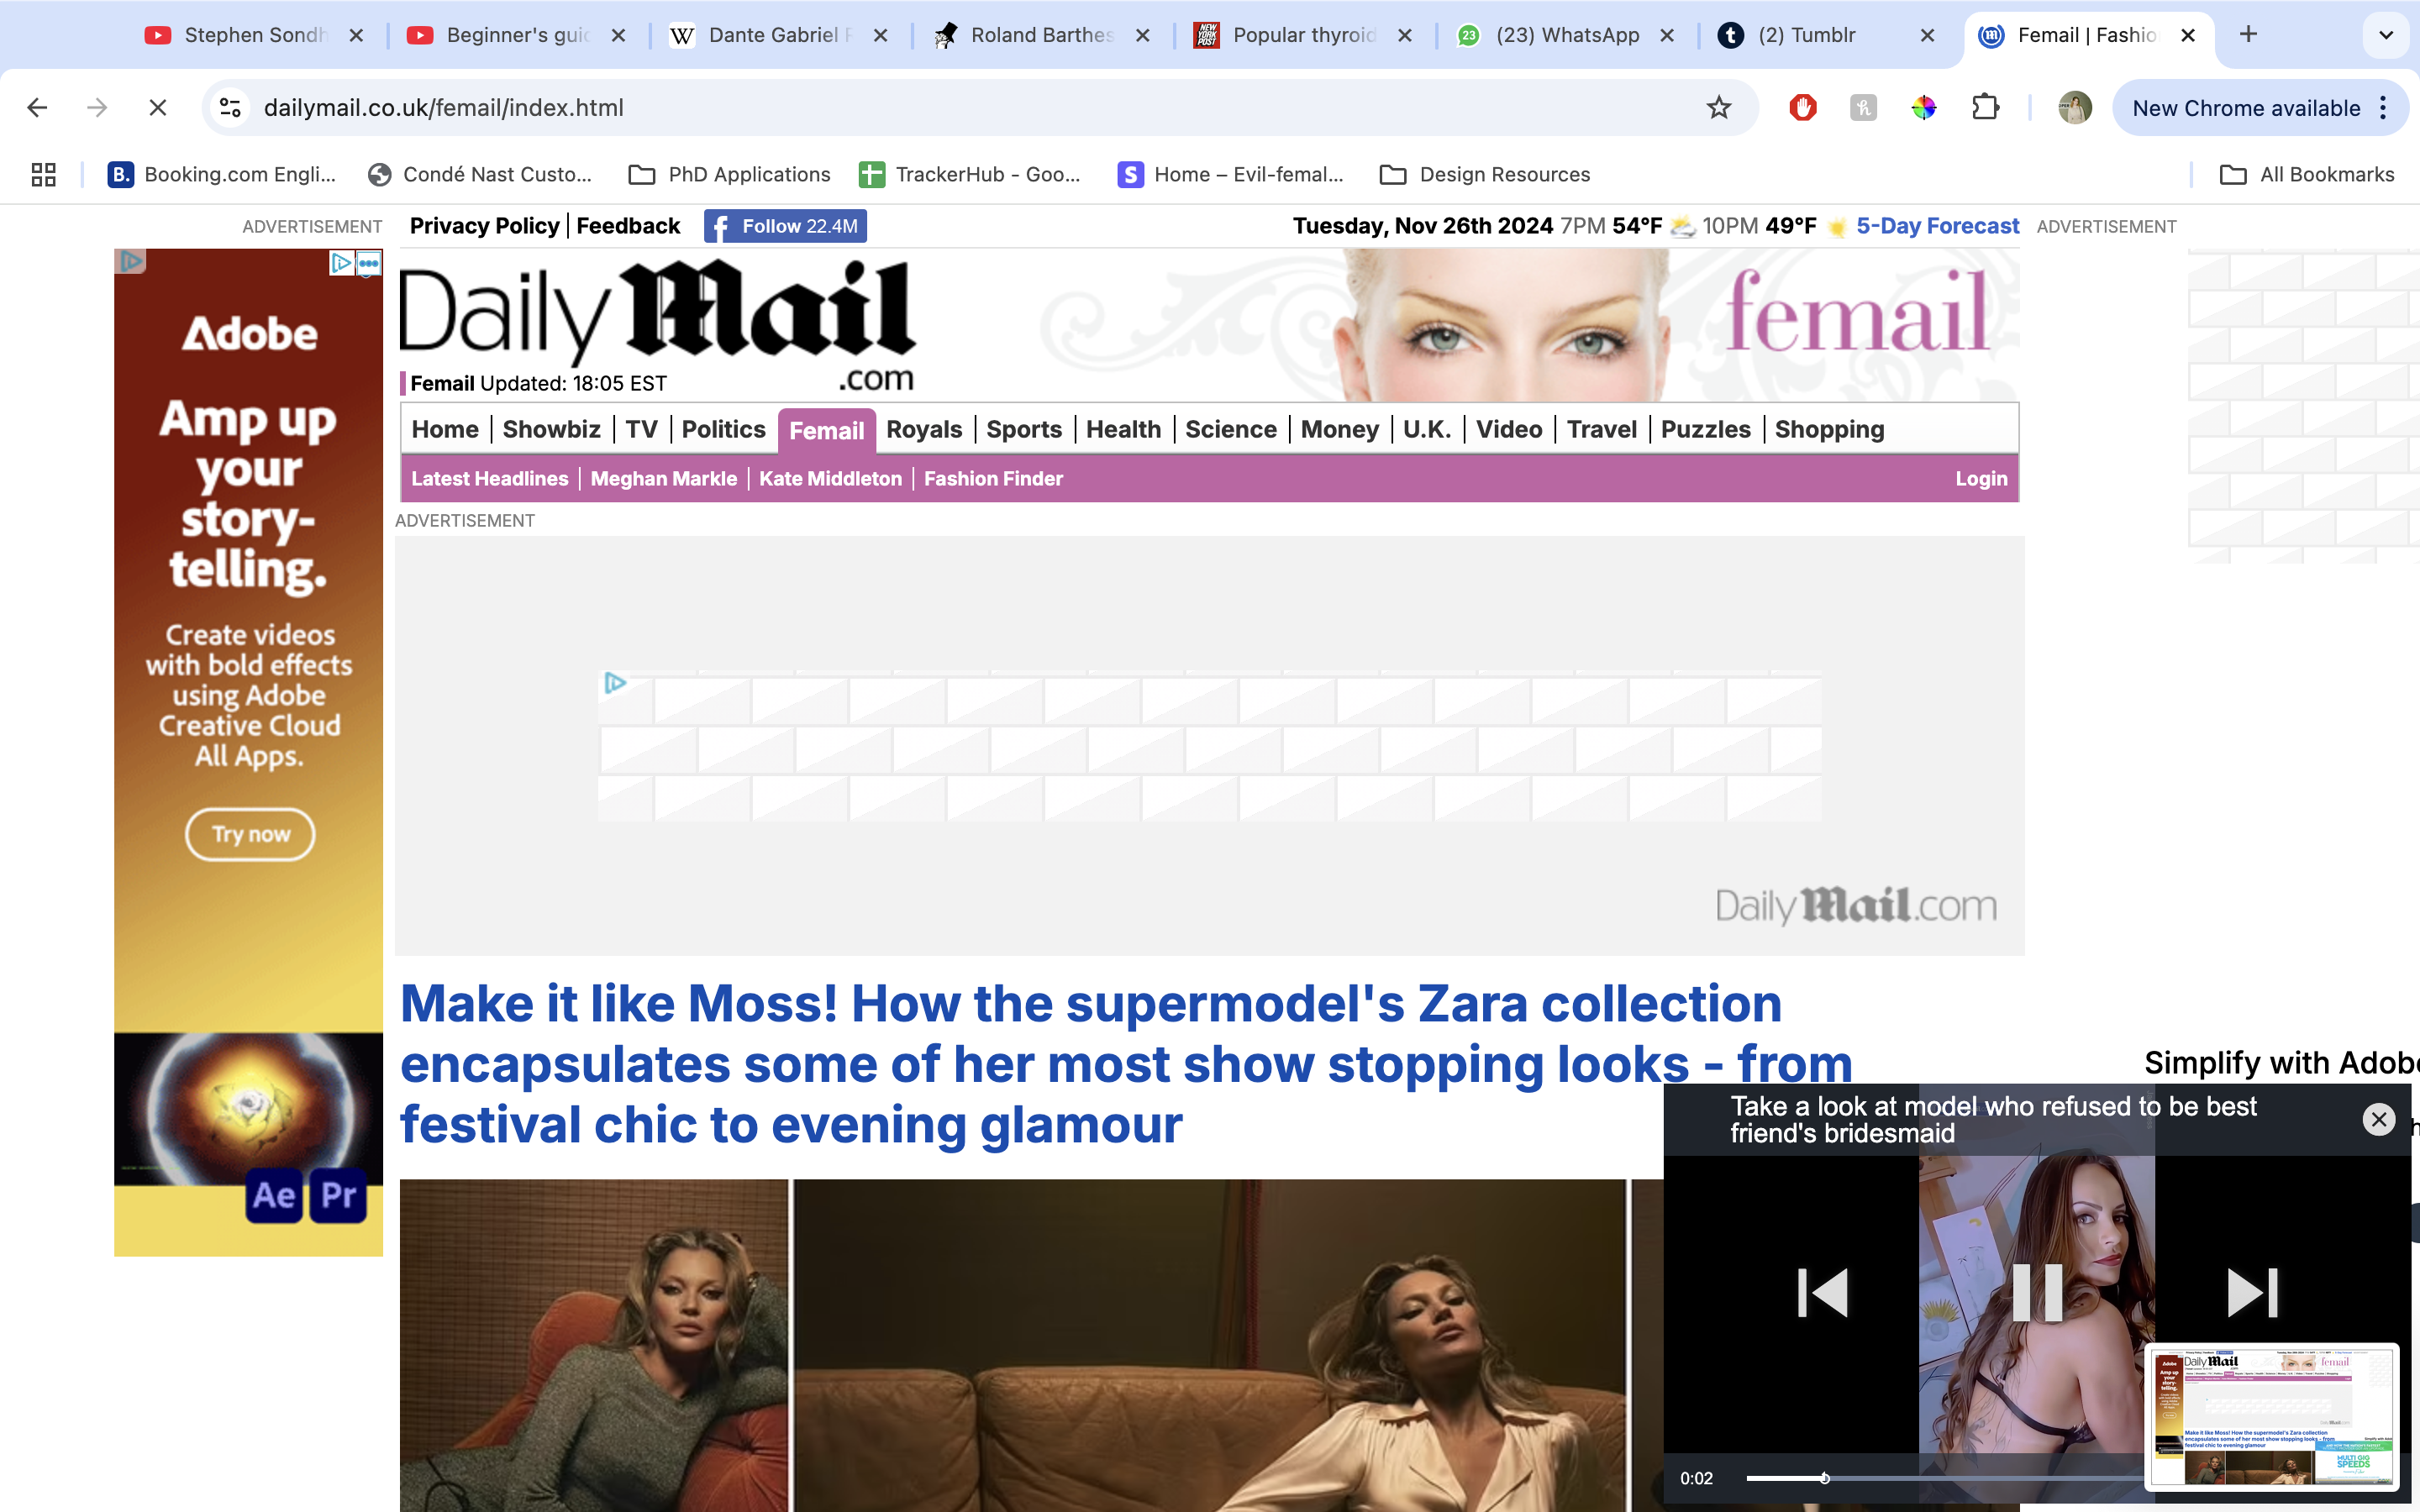This screenshot has height=1512, width=2420.
Task: Bookmark this page with the star icon
Action: (1718, 108)
